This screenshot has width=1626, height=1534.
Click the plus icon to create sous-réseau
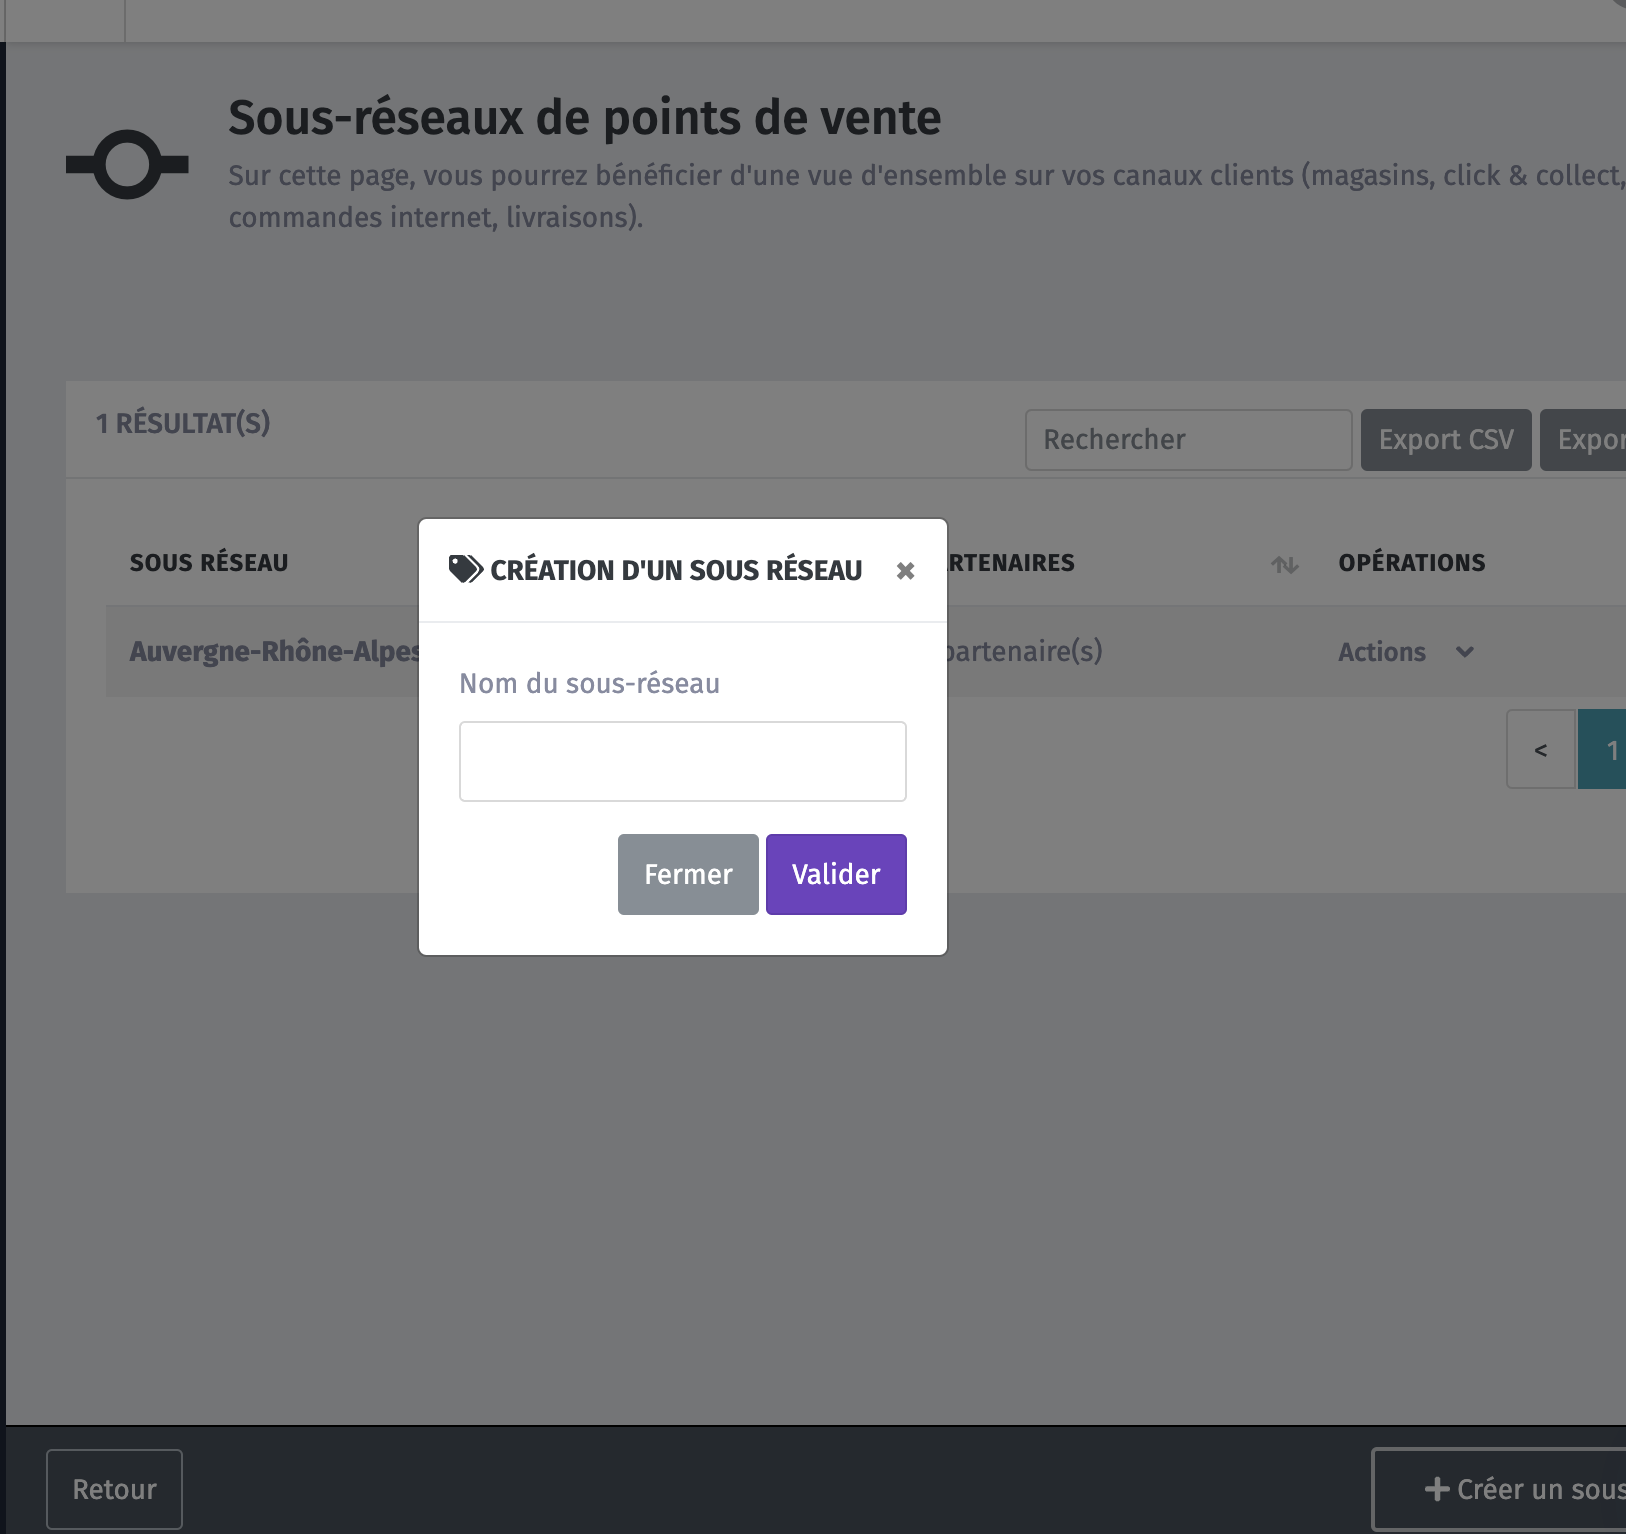coord(1437,1489)
